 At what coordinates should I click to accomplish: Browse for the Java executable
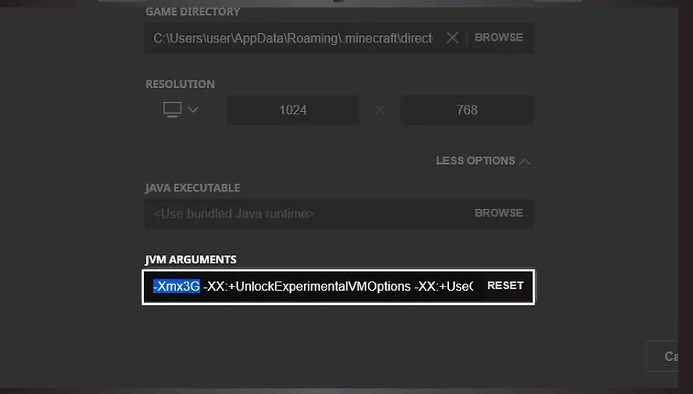click(x=499, y=213)
